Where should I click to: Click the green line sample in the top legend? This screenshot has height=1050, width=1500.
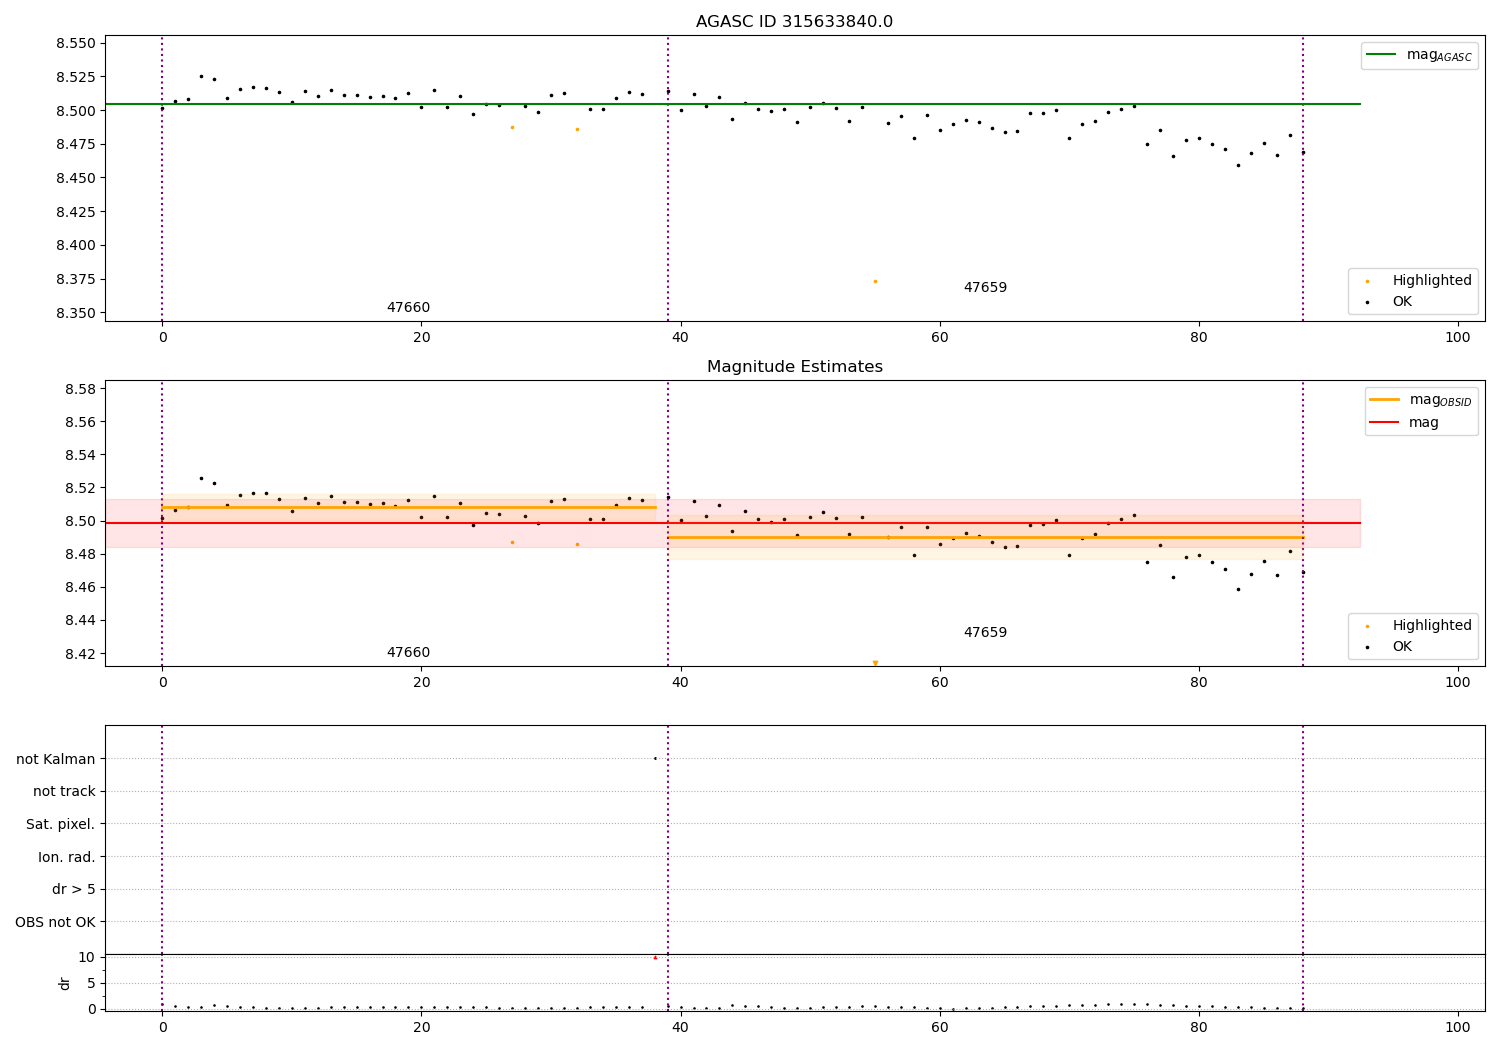point(1382,55)
